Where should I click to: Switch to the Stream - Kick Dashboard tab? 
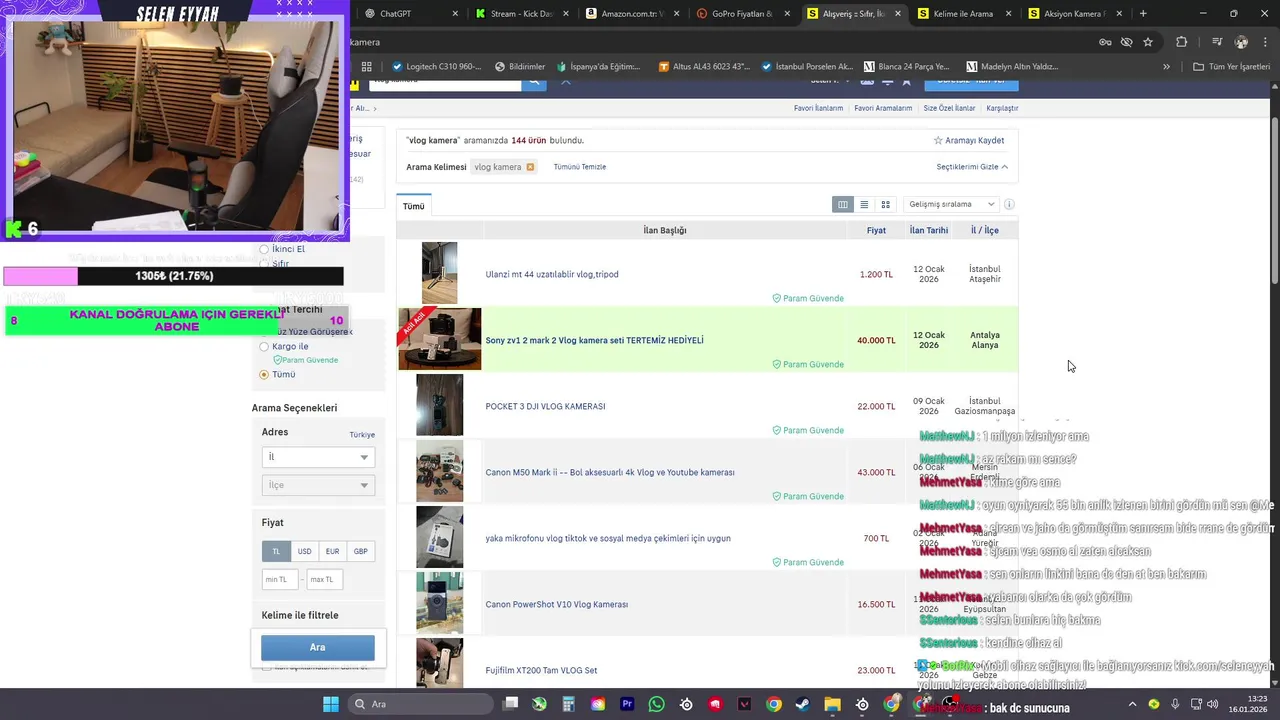[x=520, y=14]
